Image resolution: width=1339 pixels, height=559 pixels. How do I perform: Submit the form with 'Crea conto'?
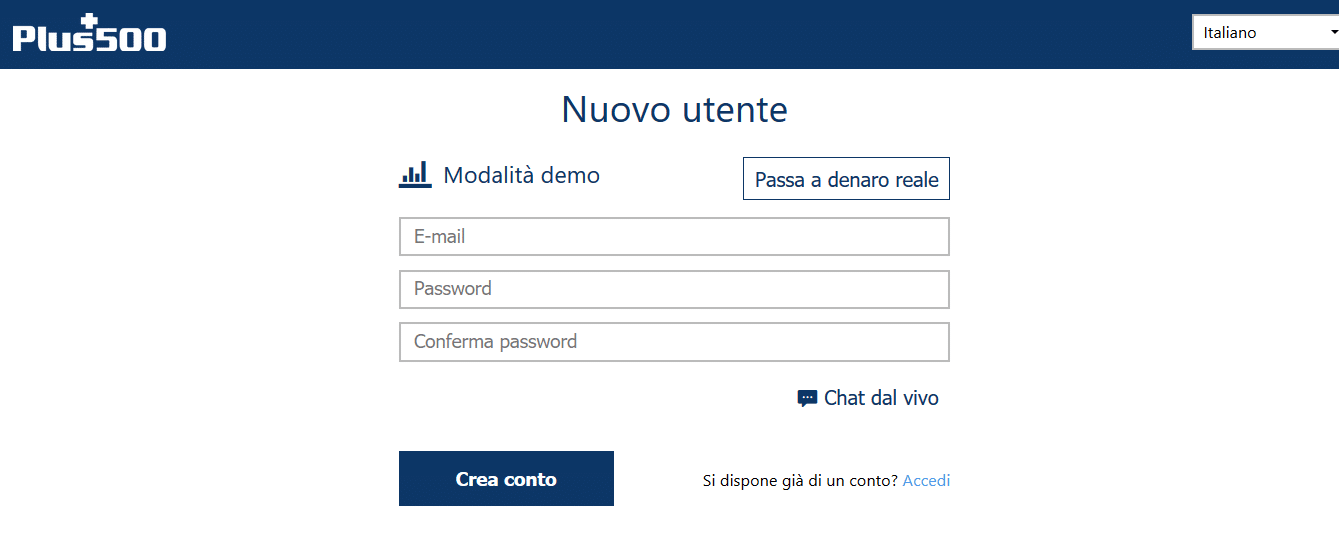506,479
